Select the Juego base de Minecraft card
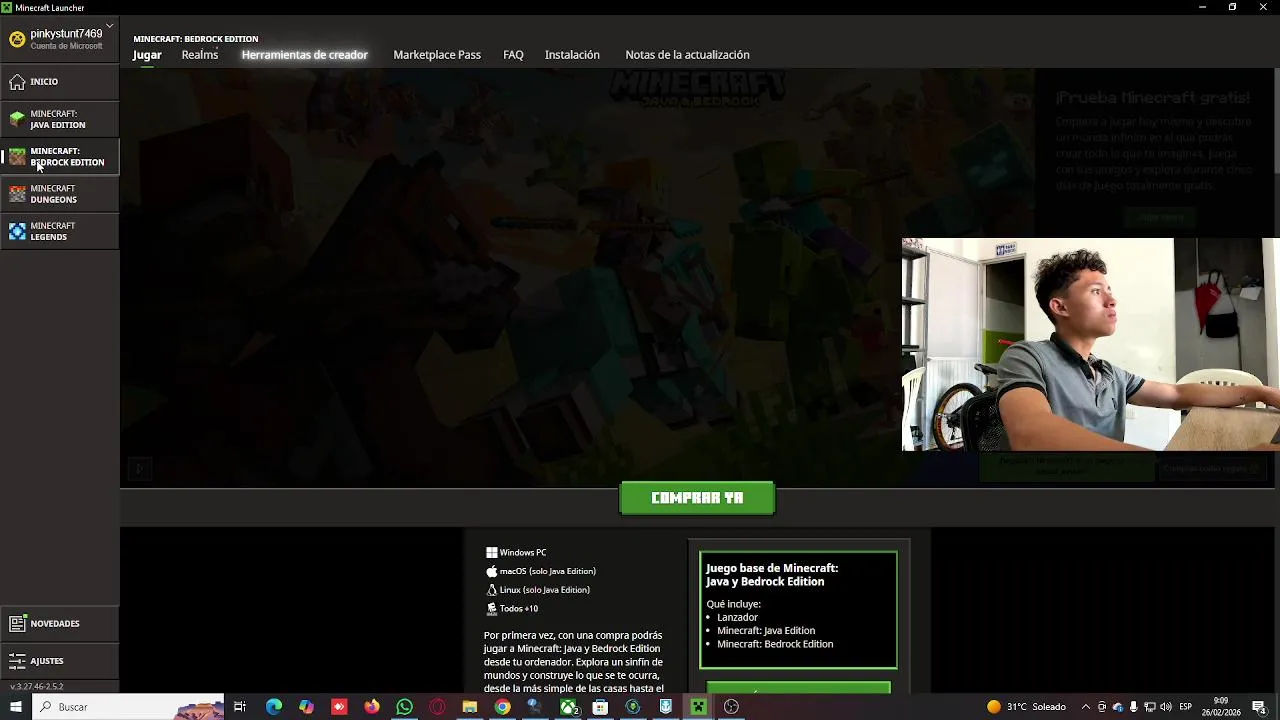Viewport: 1280px width, 720px height. tap(798, 610)
